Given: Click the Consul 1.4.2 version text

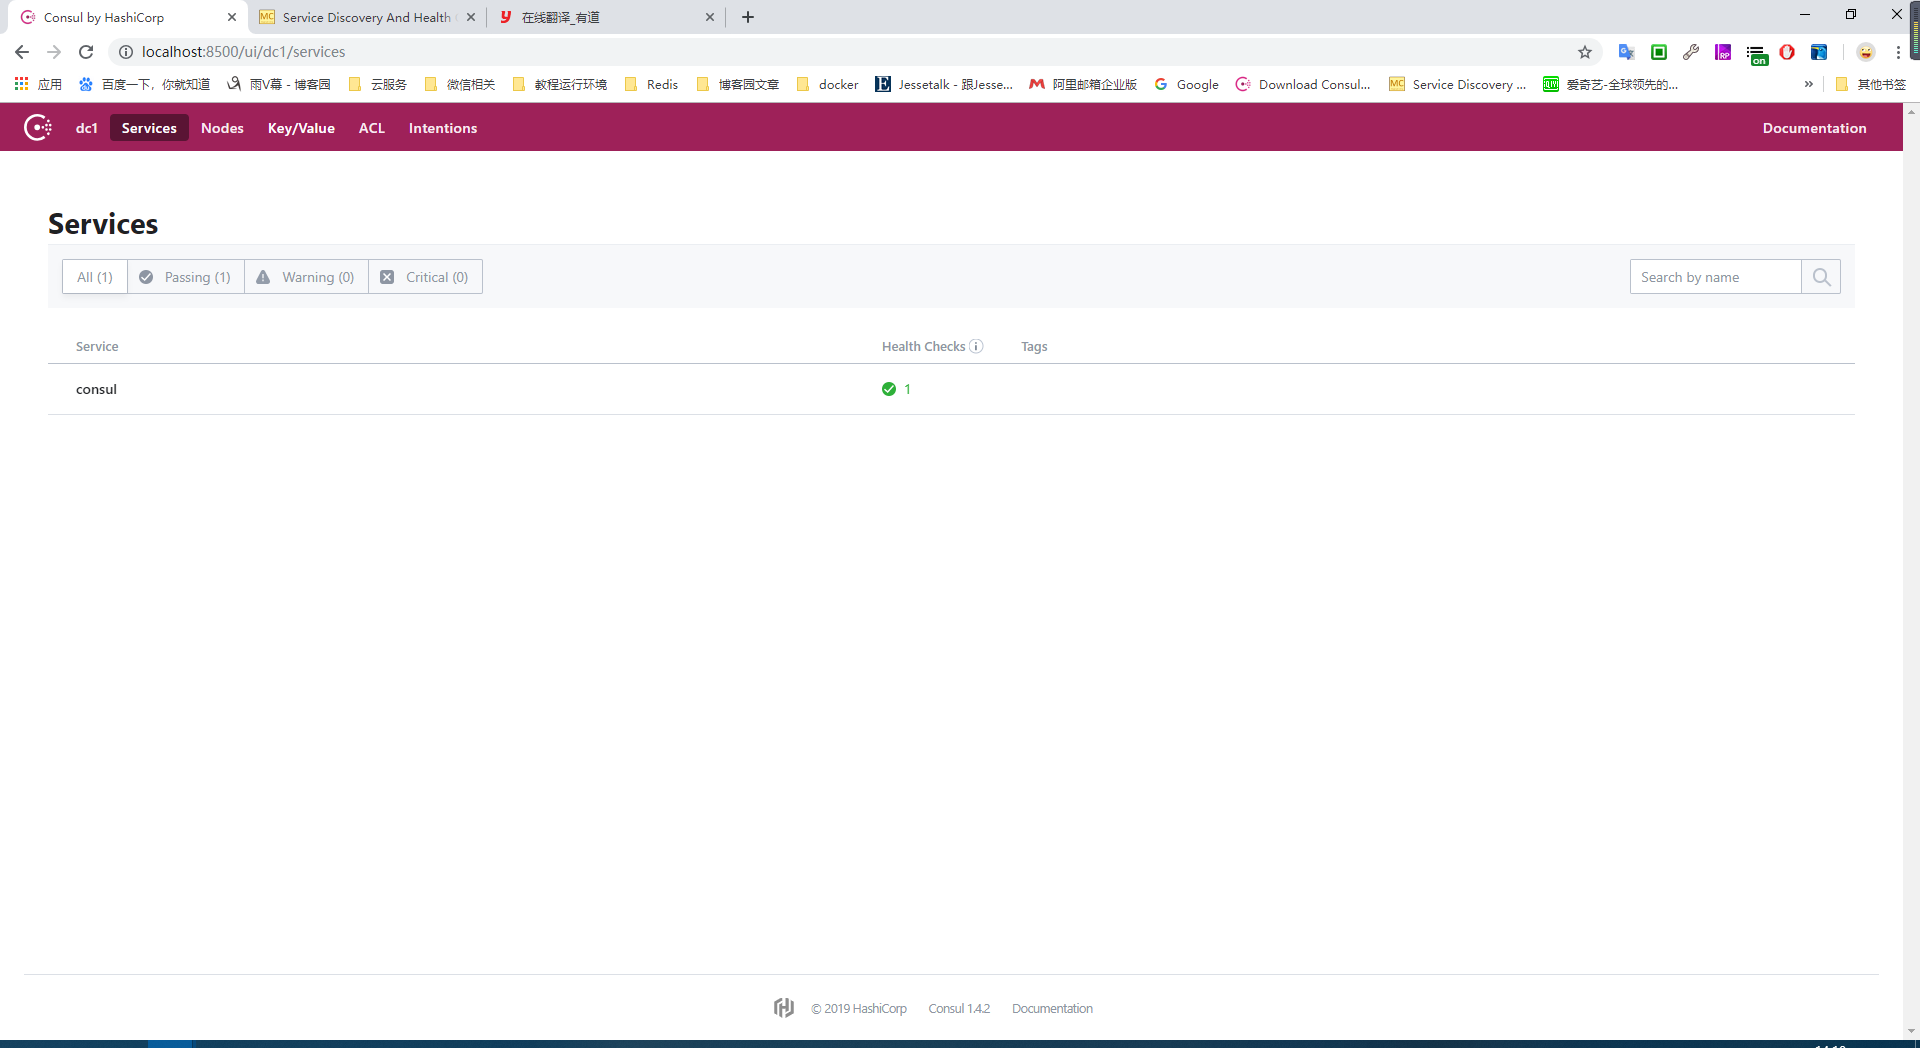Looking at the screenshot, I should [959, 1008].
